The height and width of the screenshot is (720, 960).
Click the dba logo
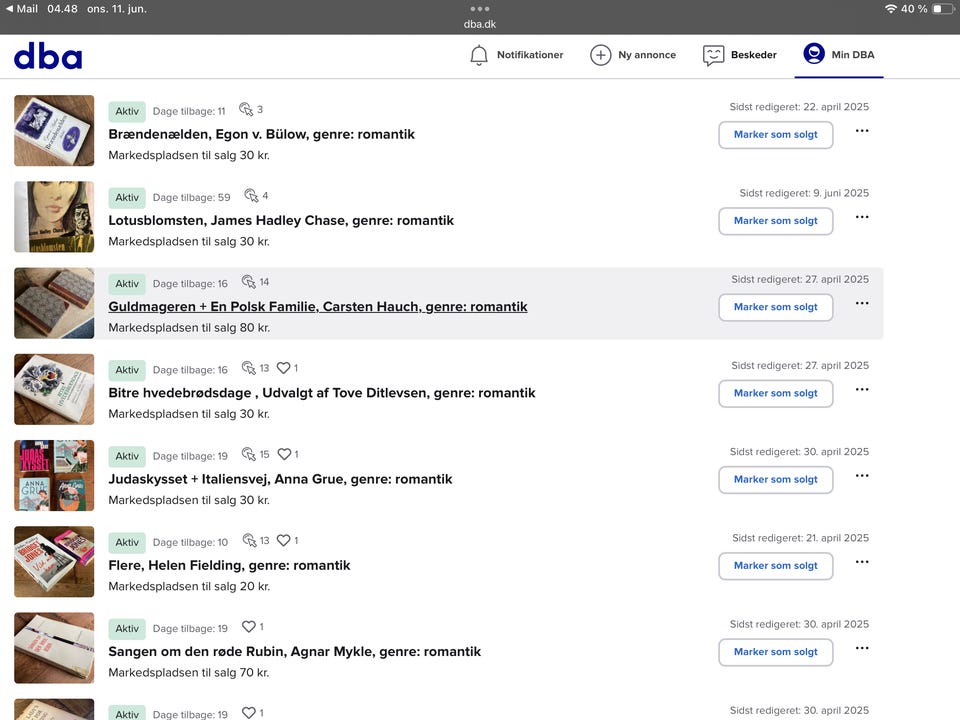click(48, 56)
